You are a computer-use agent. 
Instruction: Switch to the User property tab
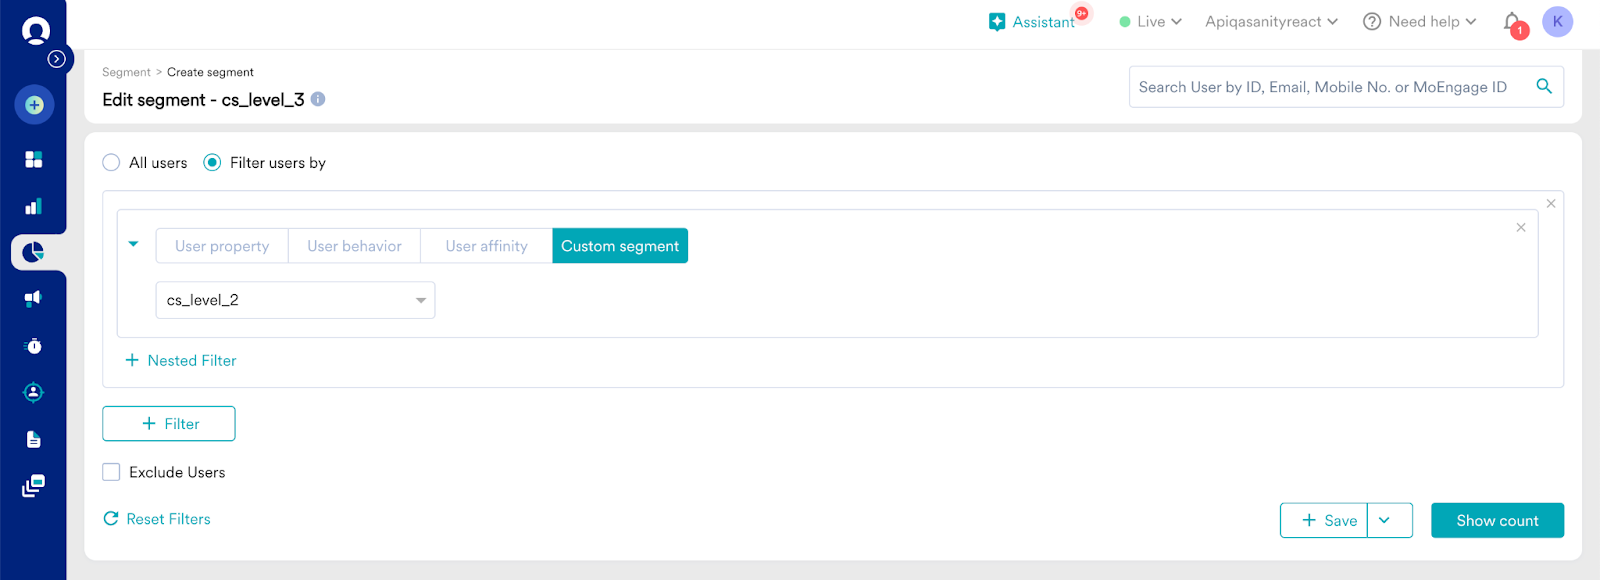pos(222,246)
